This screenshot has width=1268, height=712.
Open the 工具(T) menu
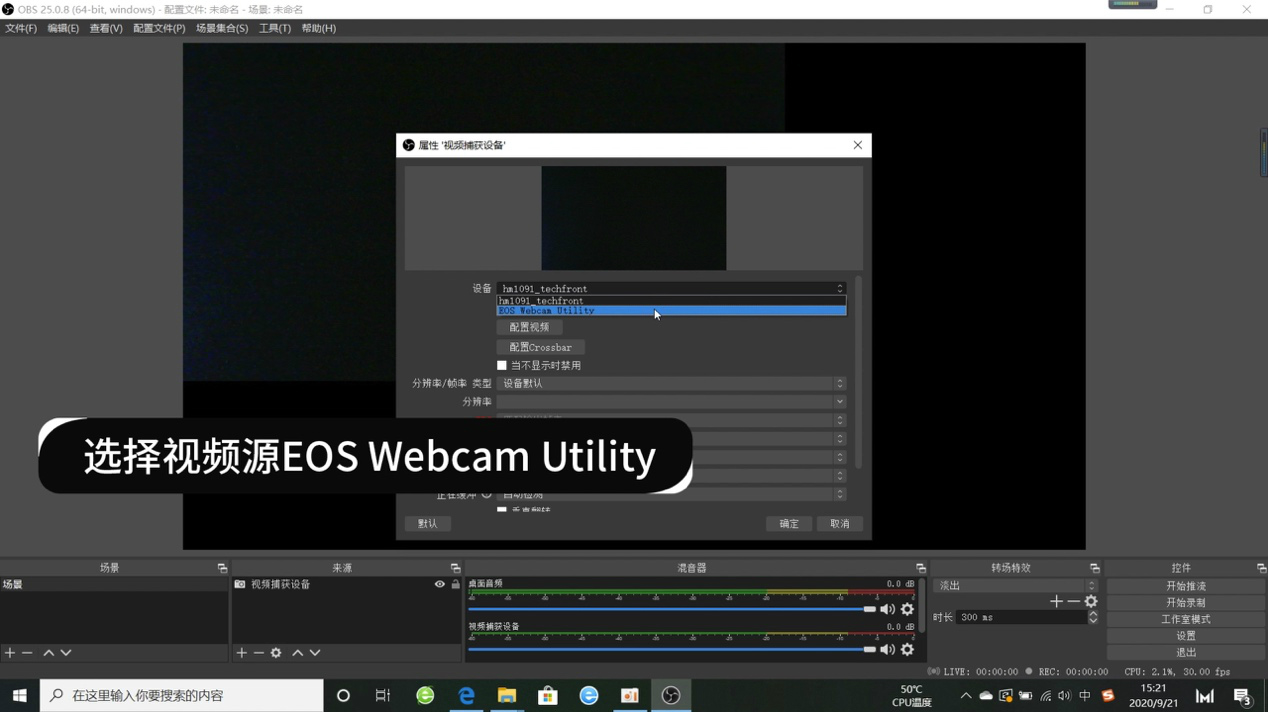272,28
